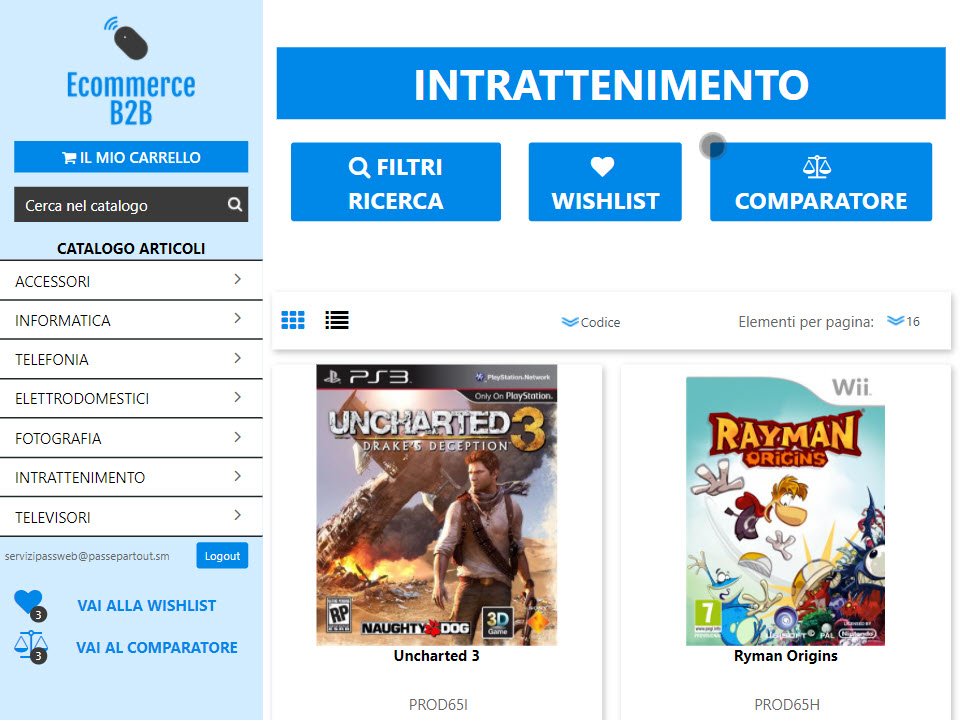Open the Uncharted 3 product cover image
This screenshot has width=960, height=721.
(437, 505)
